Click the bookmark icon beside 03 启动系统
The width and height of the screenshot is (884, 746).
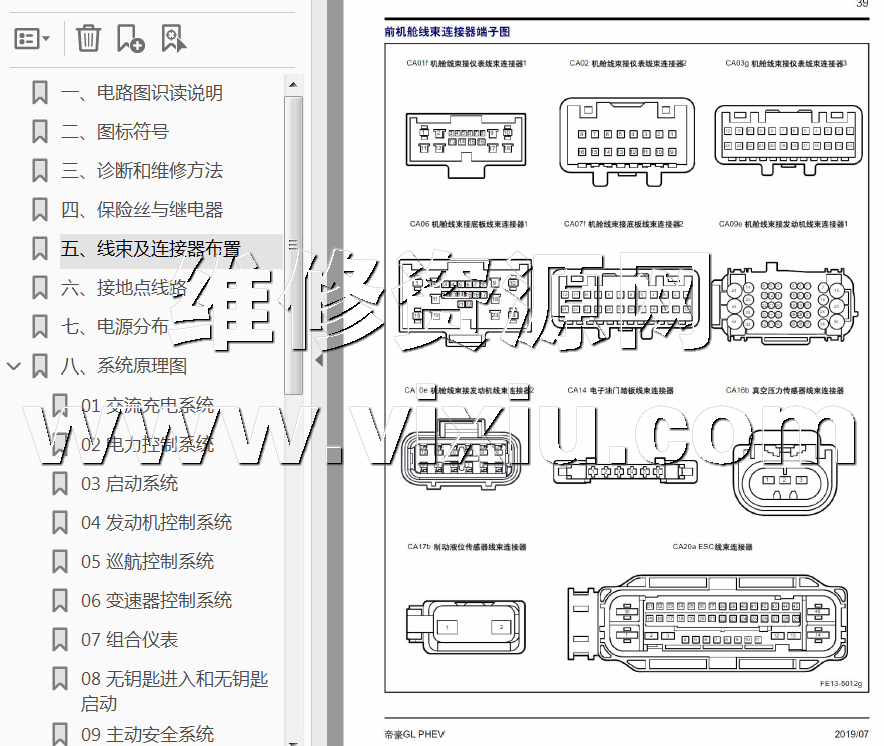pyautogui.click(x=60, y=483)
